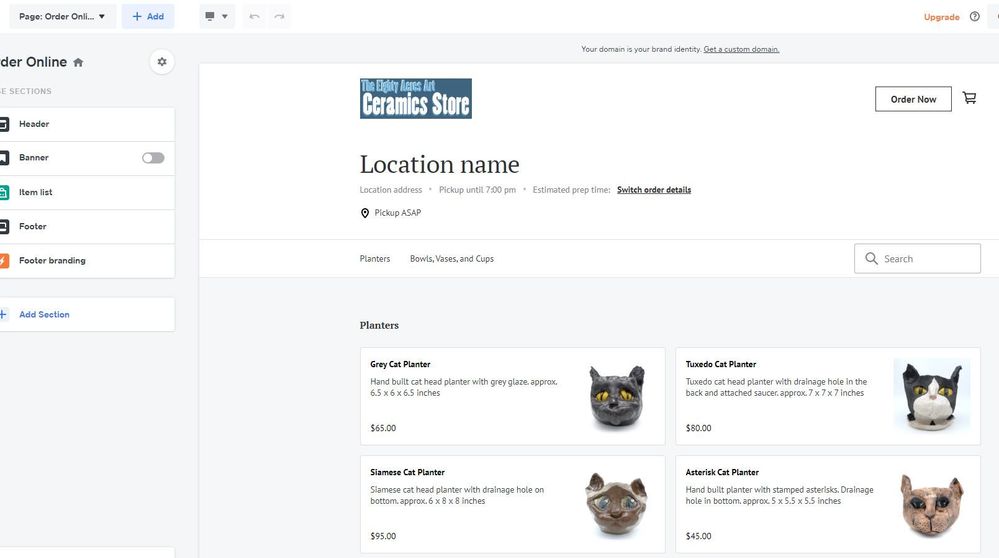Click the undo arrow icon
Screen dimensions: 999x558
255,17
